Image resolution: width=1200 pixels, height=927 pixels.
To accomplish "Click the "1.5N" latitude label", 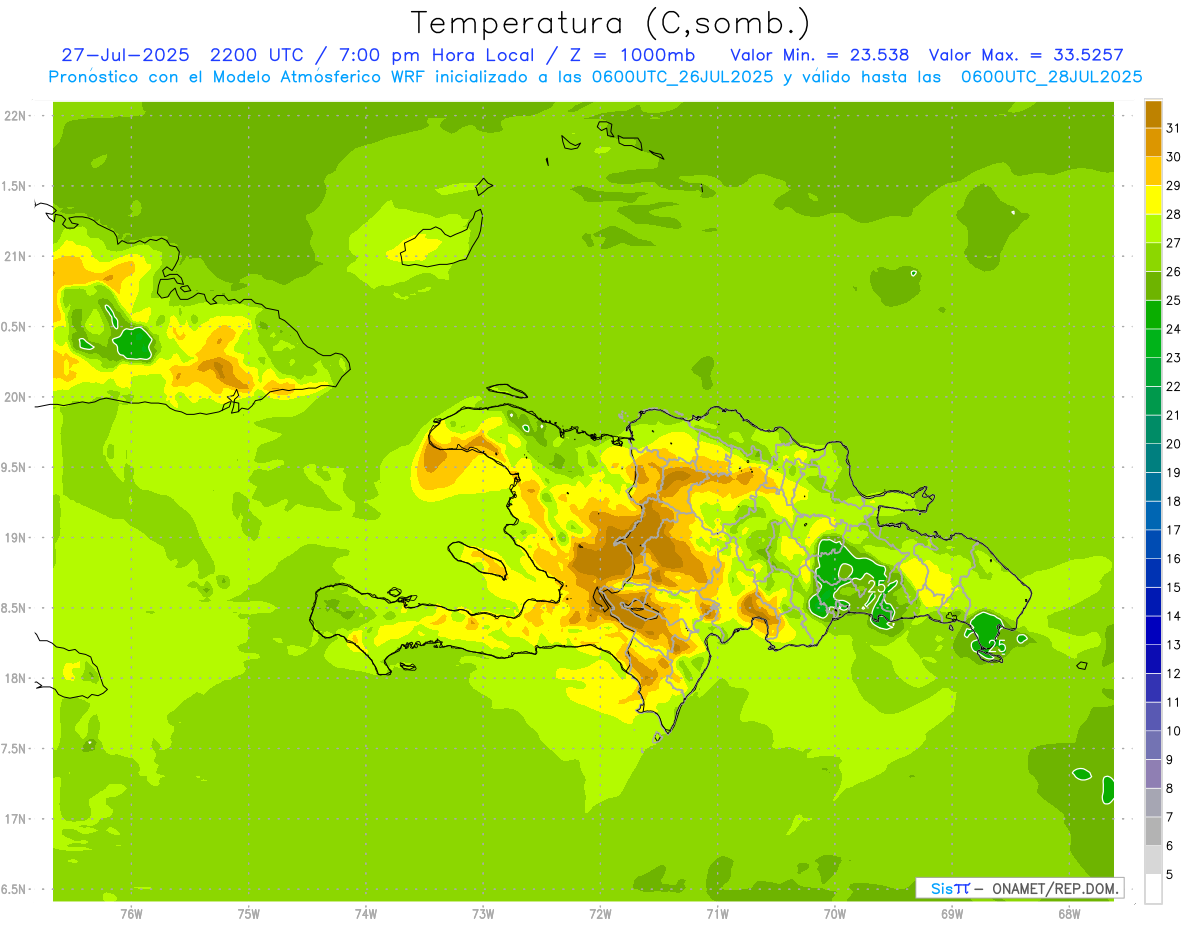I will [14, 186].
